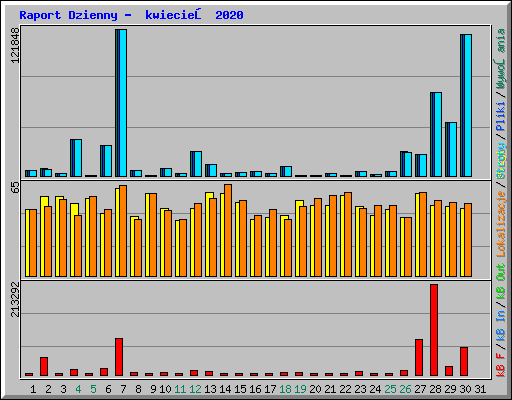The image size is (512, 400).
Task: Click the cyan hits bar for day 4
Action: pos(78,158)
